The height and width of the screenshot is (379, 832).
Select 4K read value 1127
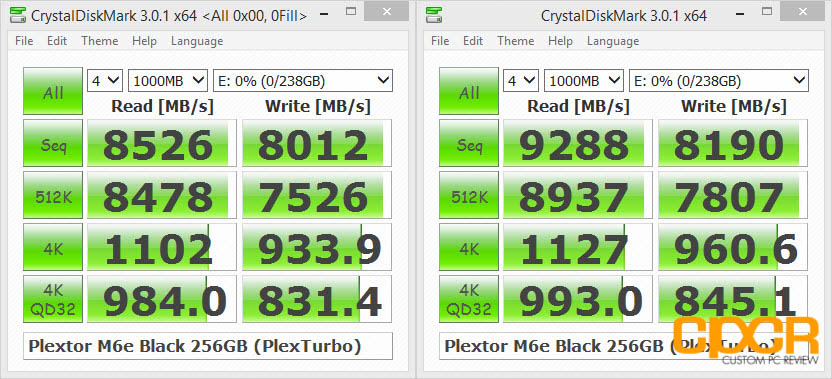578,247
